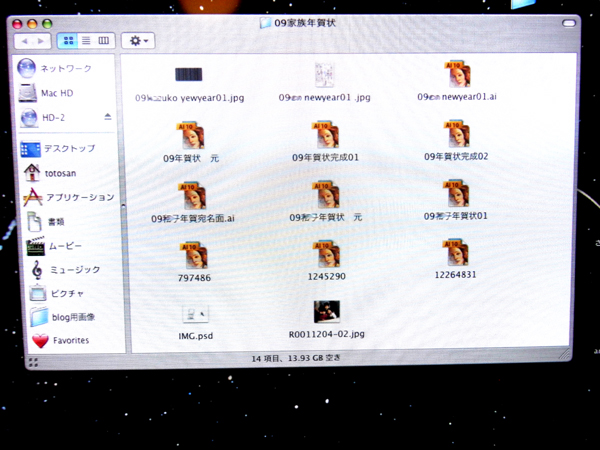Click the yewyear01.jpg barcode thumbnail
This screenshot has height=450, width=600.
[189, 74]
